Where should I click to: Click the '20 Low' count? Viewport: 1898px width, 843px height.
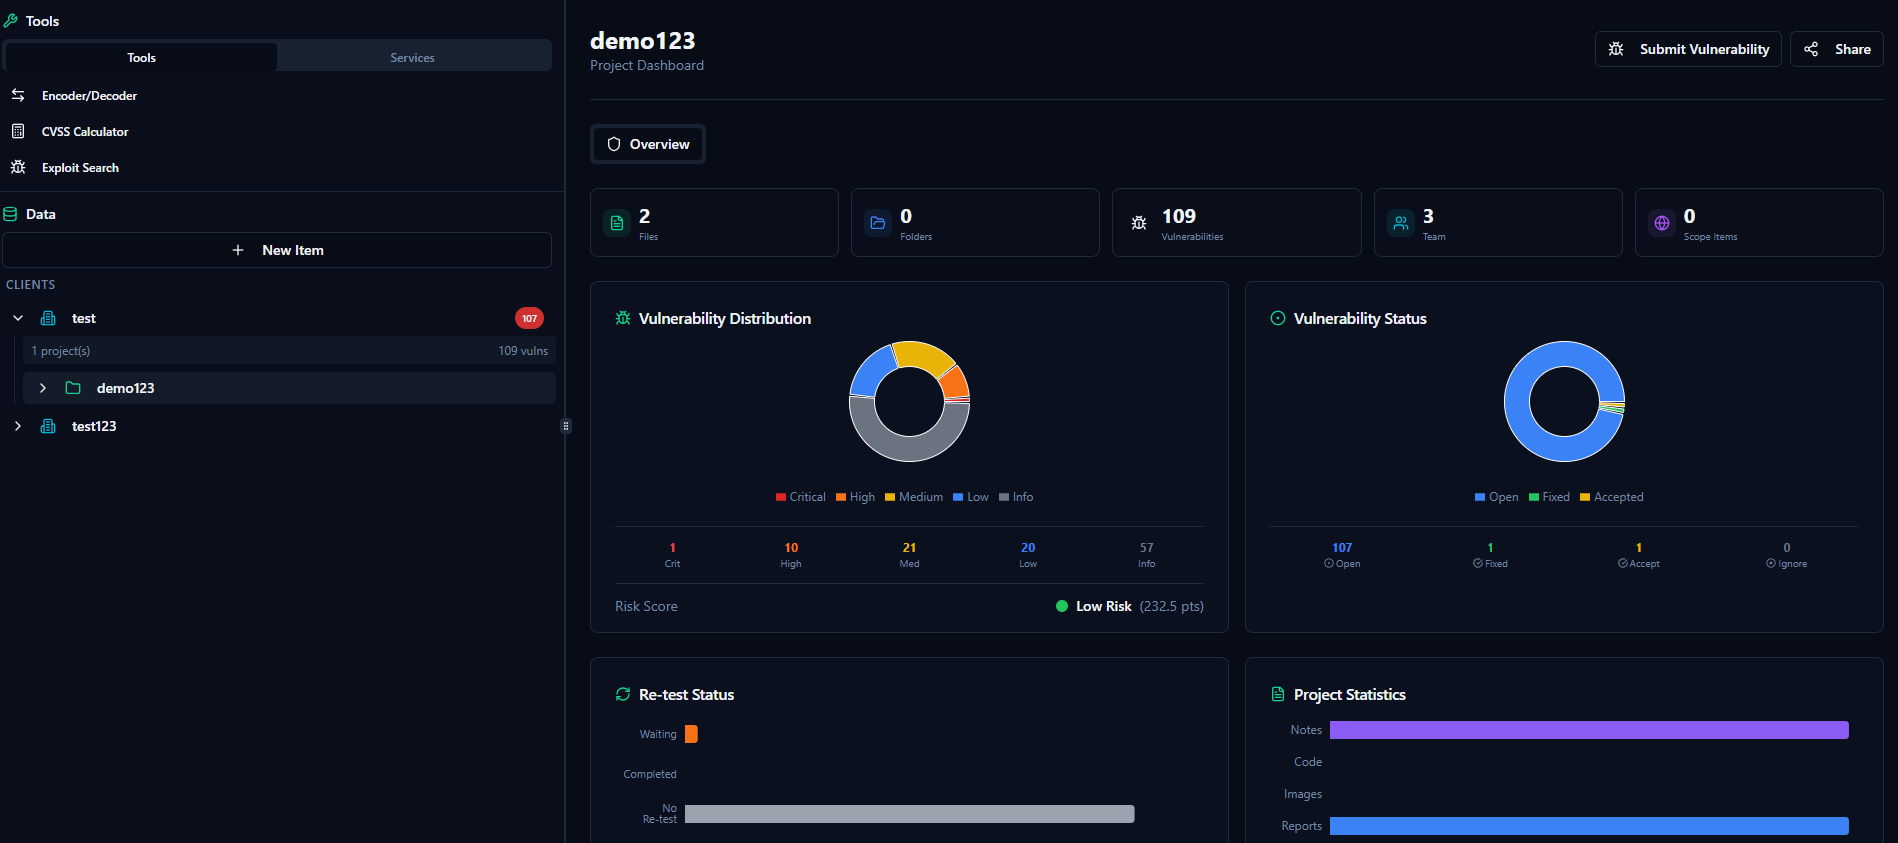(x=1028, y=555)
